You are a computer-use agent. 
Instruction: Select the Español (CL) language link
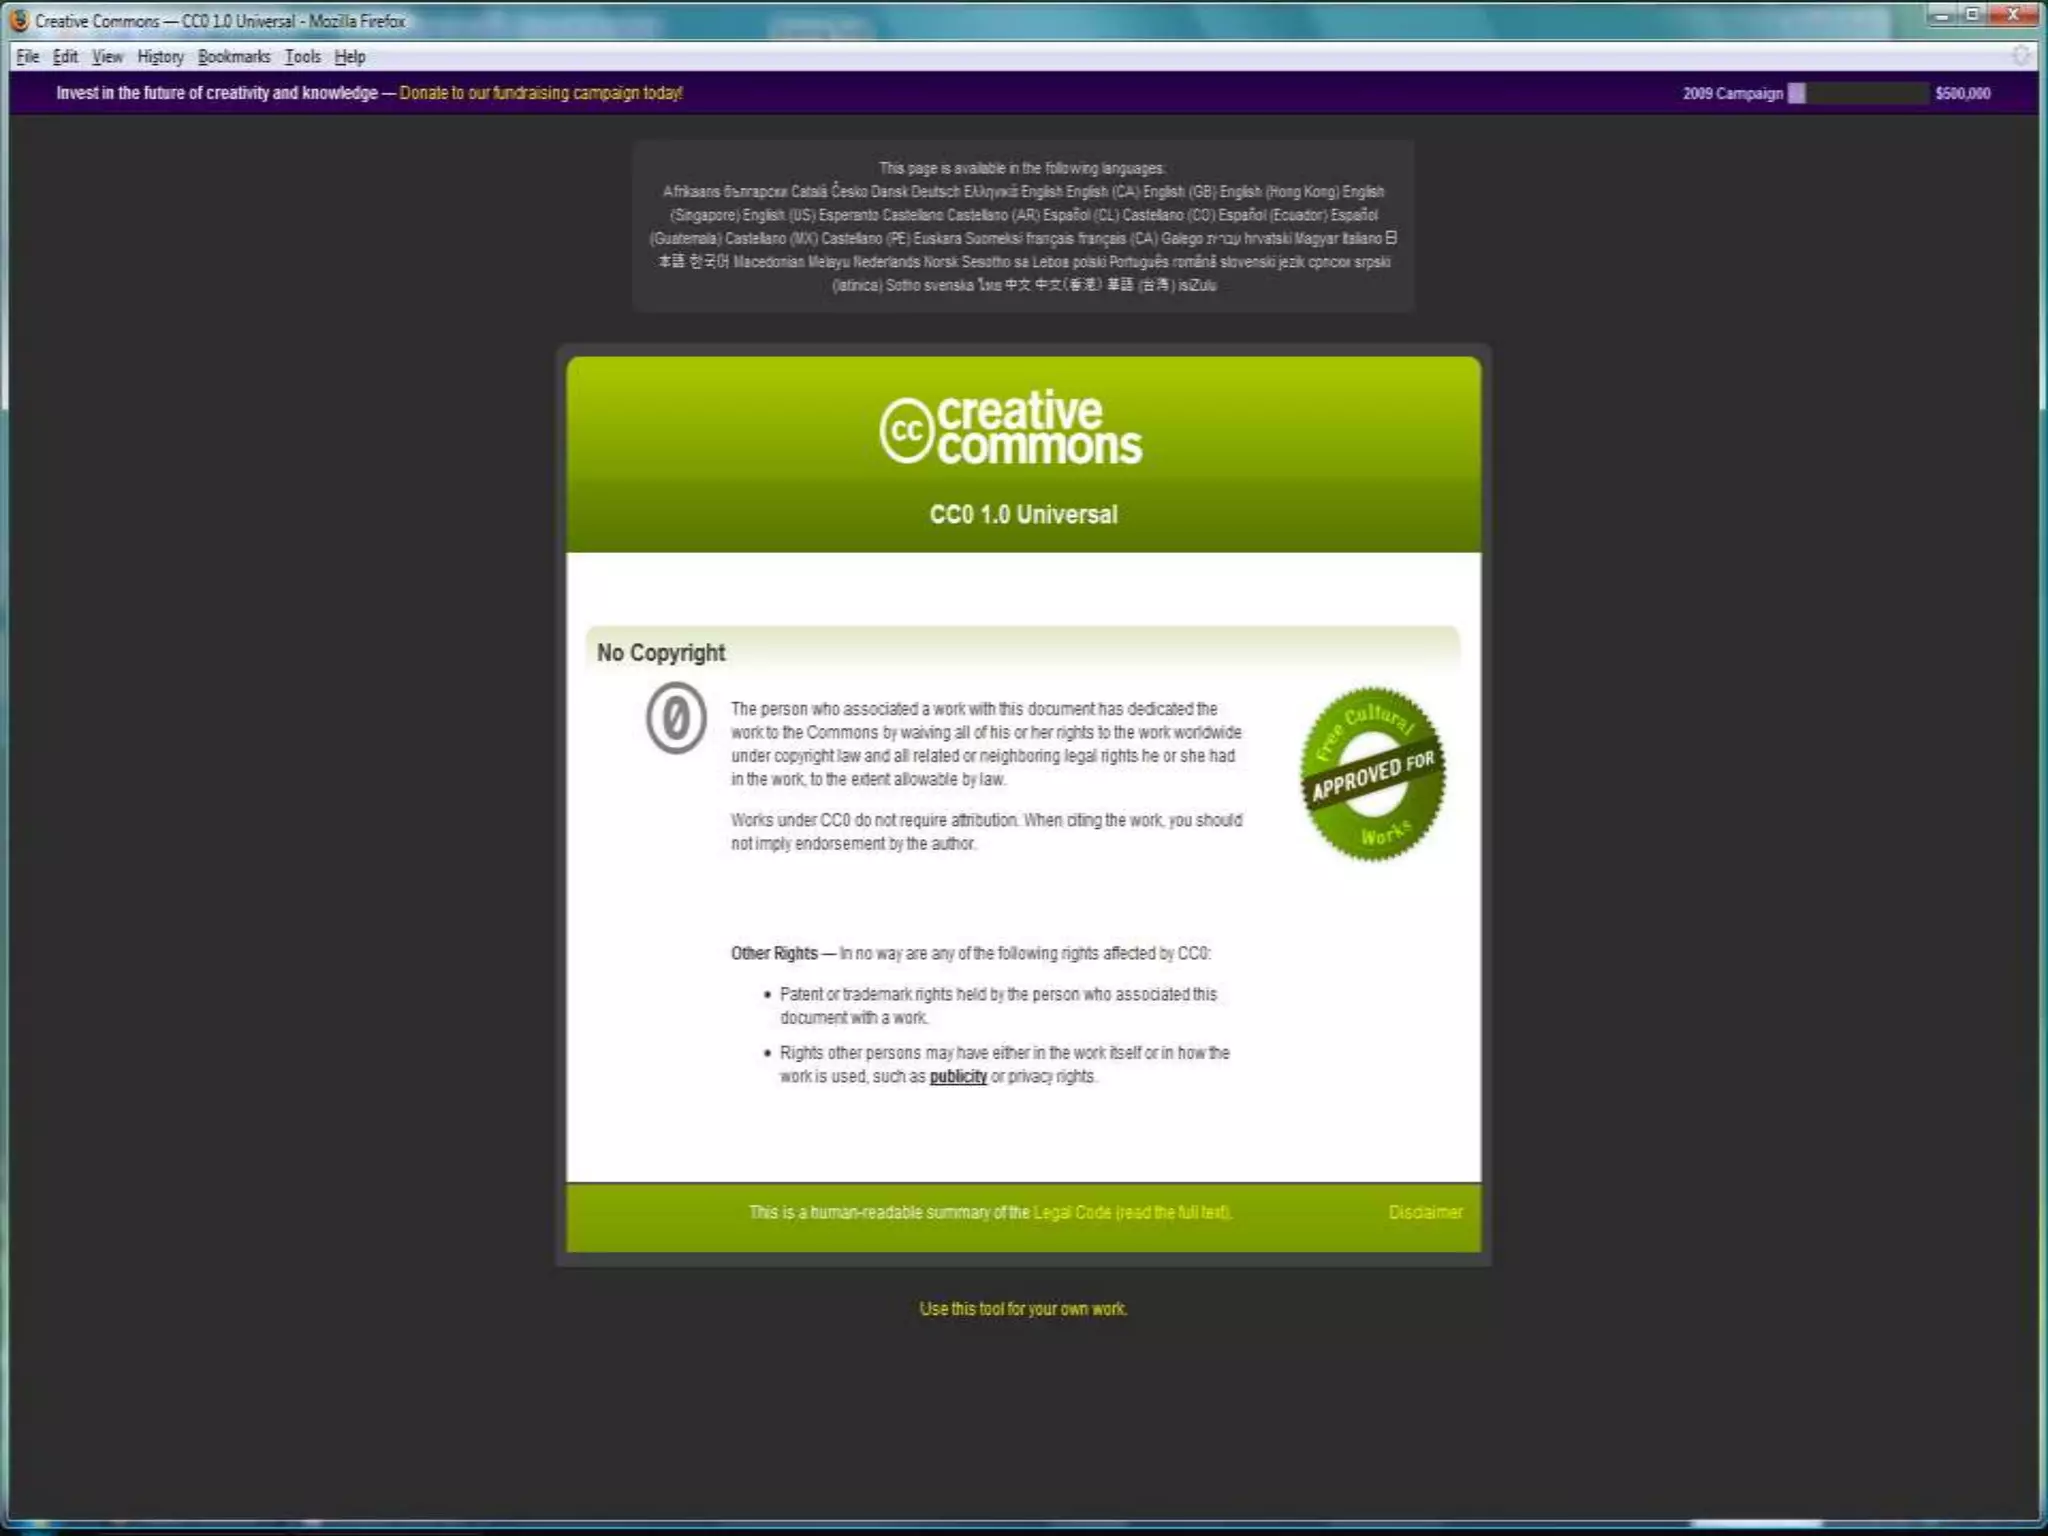click(1081, 215)
